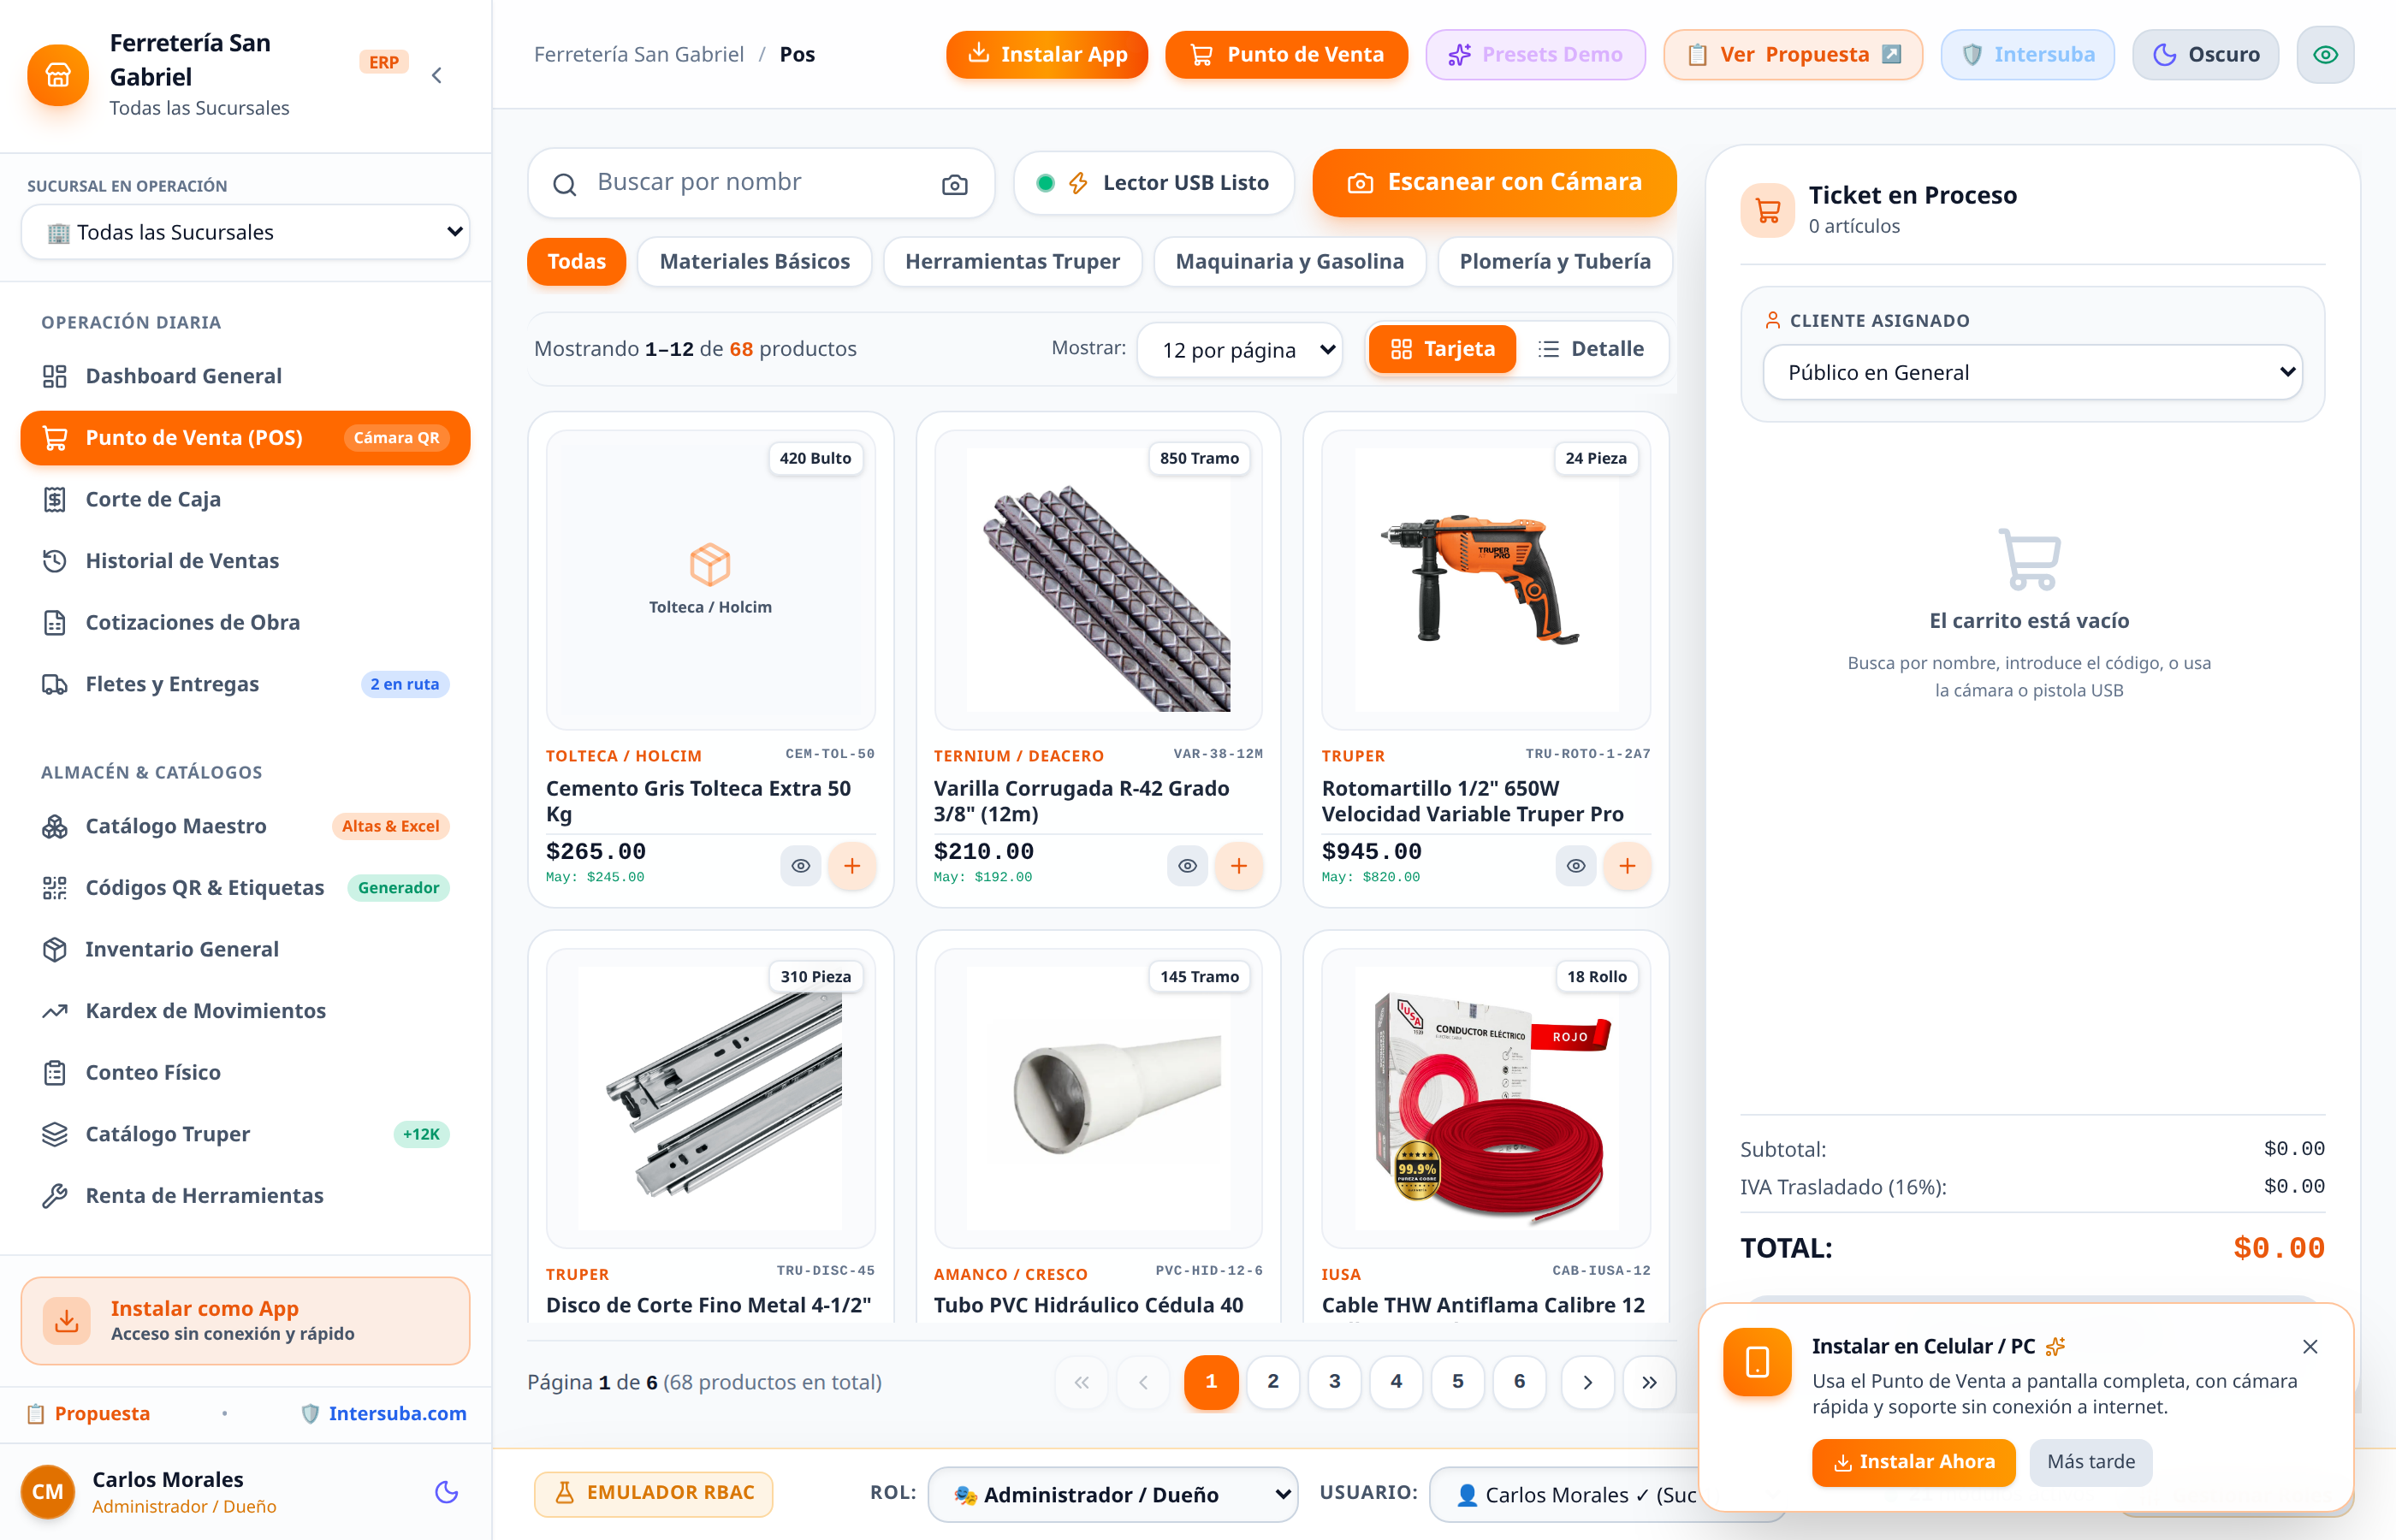View details of Cemento Gris Tolteca

[x=800, y=866]
